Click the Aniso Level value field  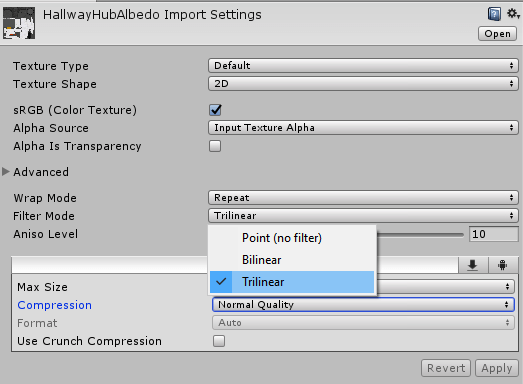tap(494, 234)
